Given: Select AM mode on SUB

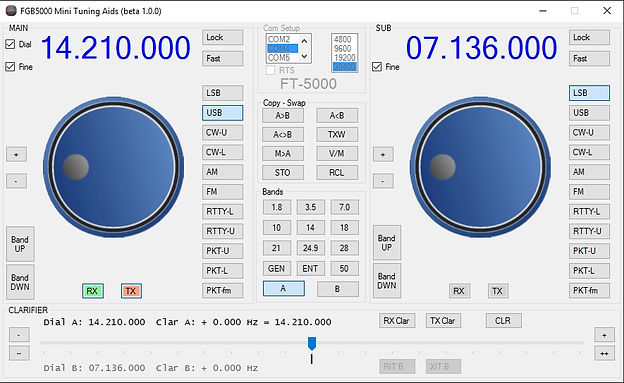Looking at the screenshot, I should click(x=589, y=172).
